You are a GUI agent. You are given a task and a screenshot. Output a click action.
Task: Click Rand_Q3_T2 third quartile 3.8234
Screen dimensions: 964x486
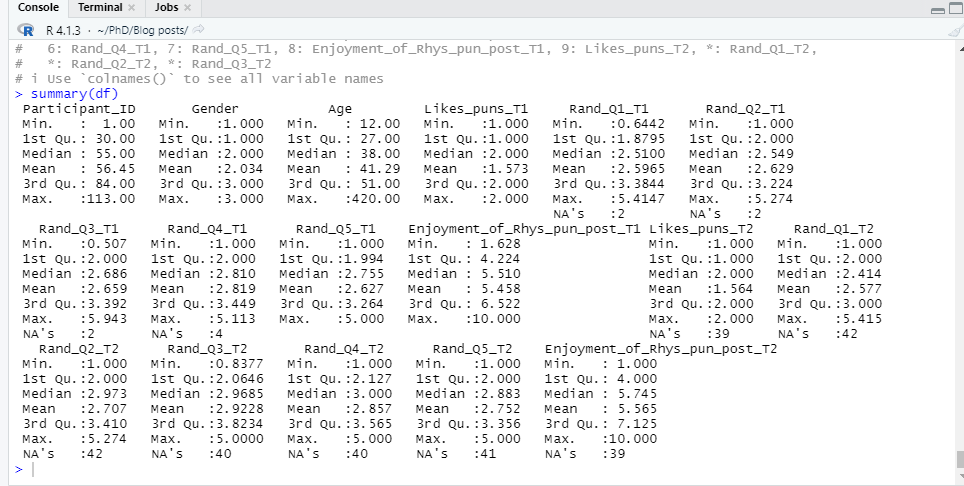(x=240, y=424)
